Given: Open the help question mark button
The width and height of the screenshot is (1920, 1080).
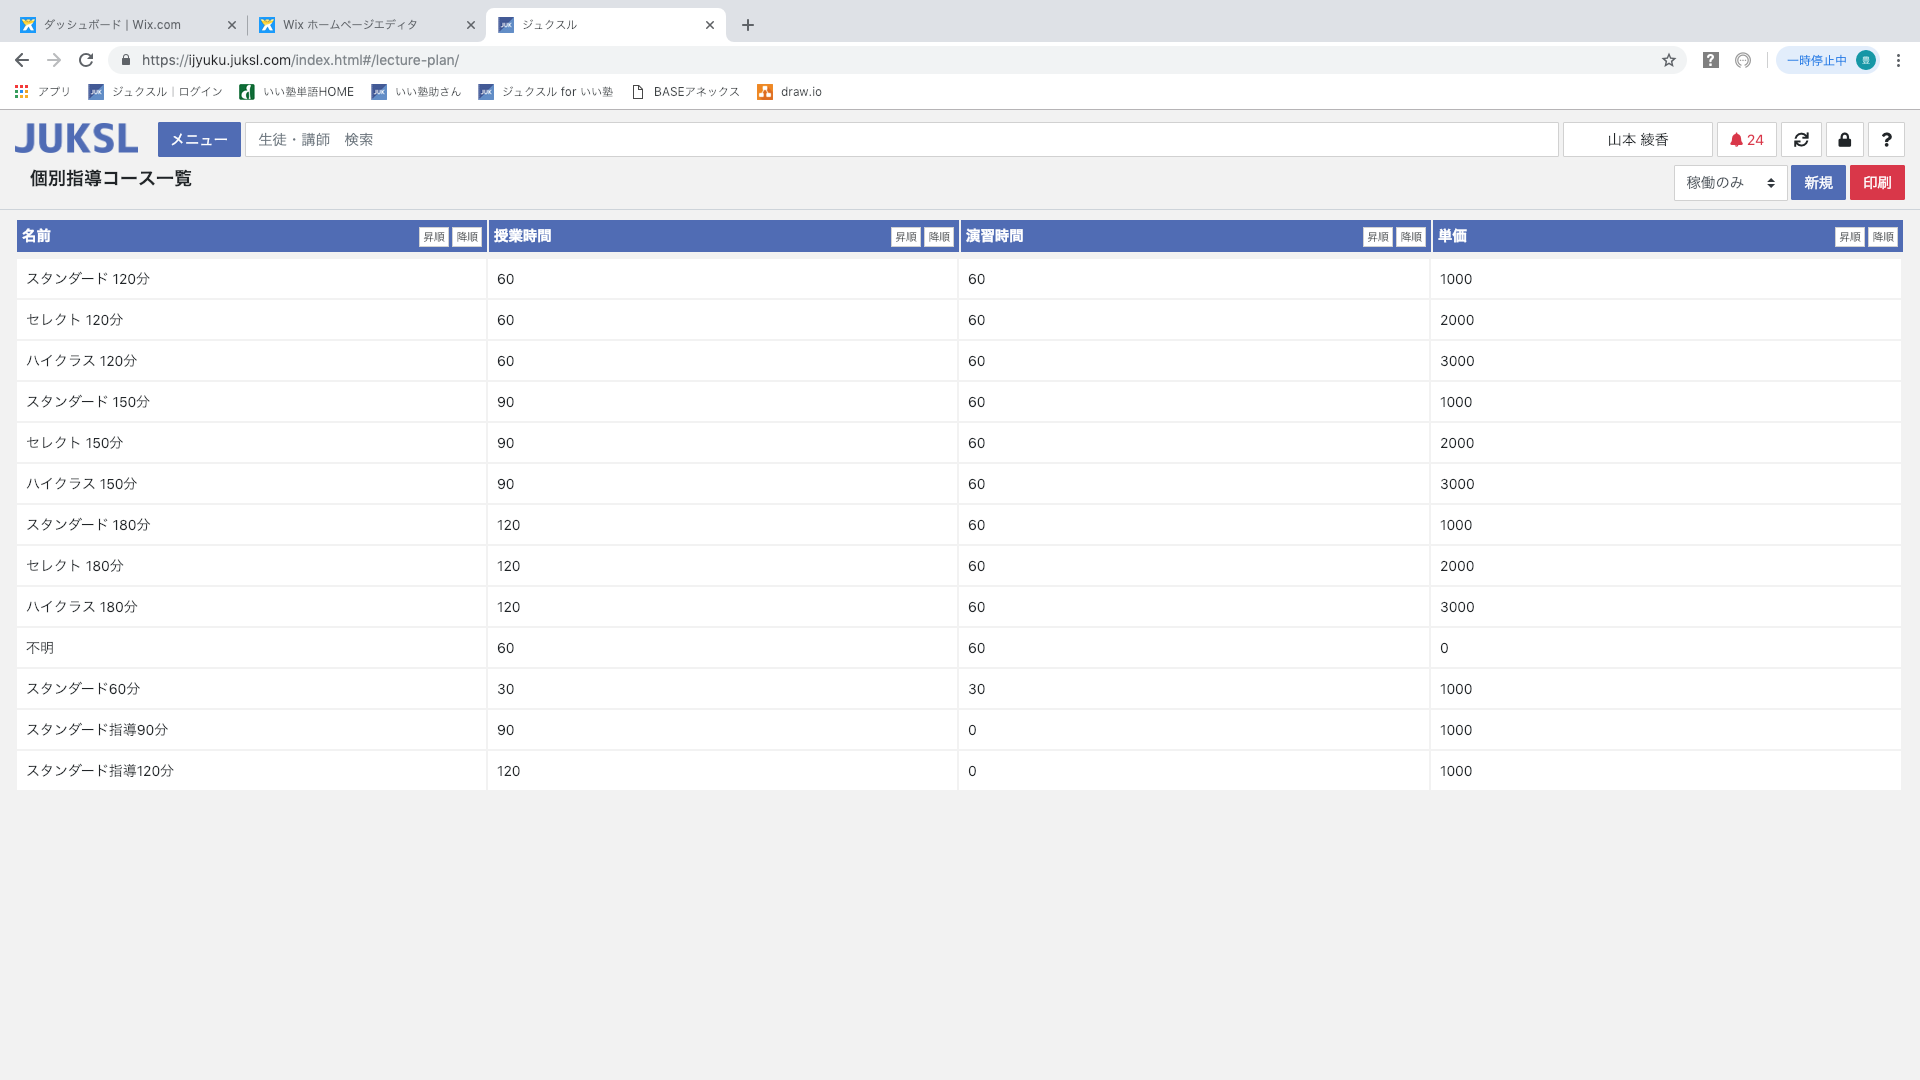Looking at the screenshot, I should (1886, 140).
